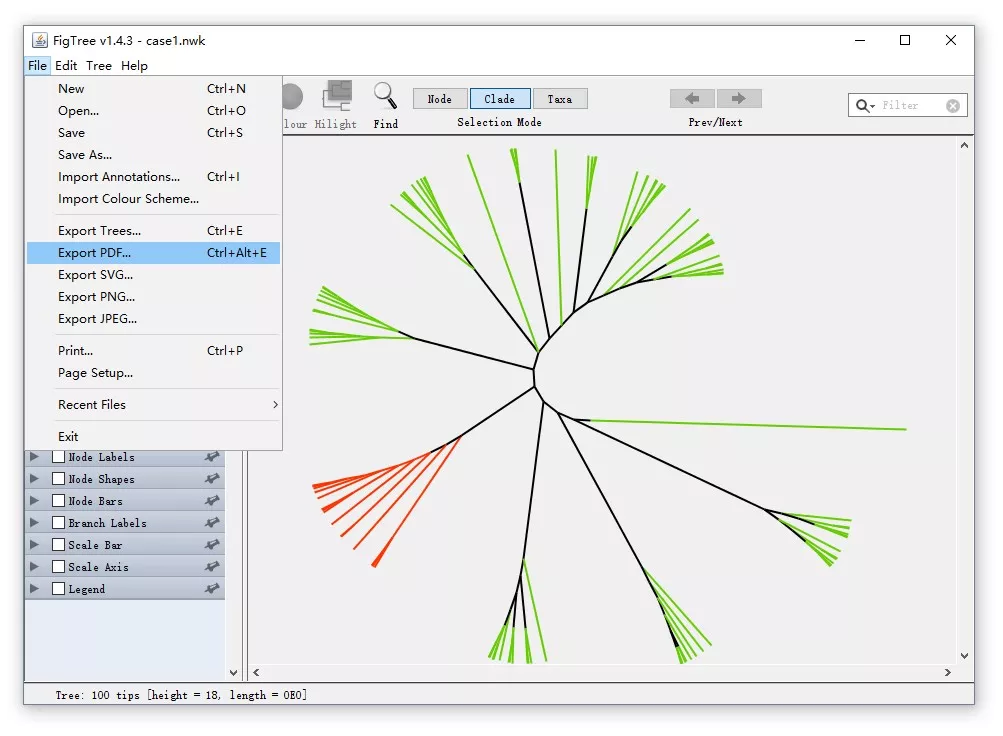1003x736 pixels.
Task: Open the Recent Files submenu
Action: coord(154,405)
